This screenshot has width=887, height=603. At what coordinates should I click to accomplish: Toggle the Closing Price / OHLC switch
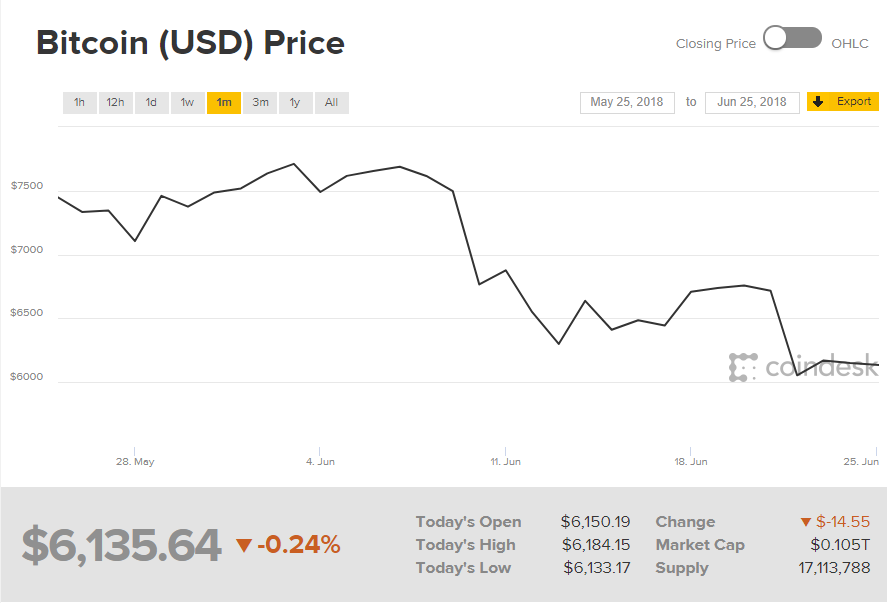pyautogui.click(x=793, y=38)
